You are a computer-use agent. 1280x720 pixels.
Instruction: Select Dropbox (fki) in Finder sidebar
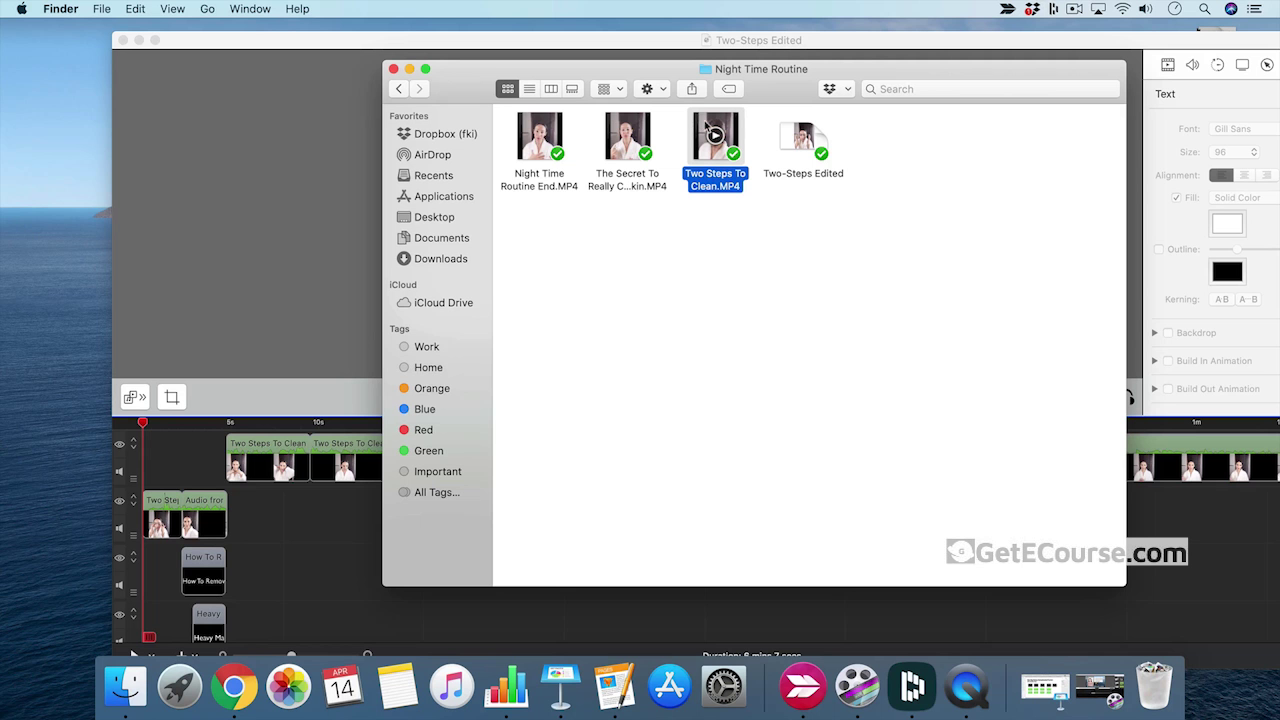click(437, 134)
